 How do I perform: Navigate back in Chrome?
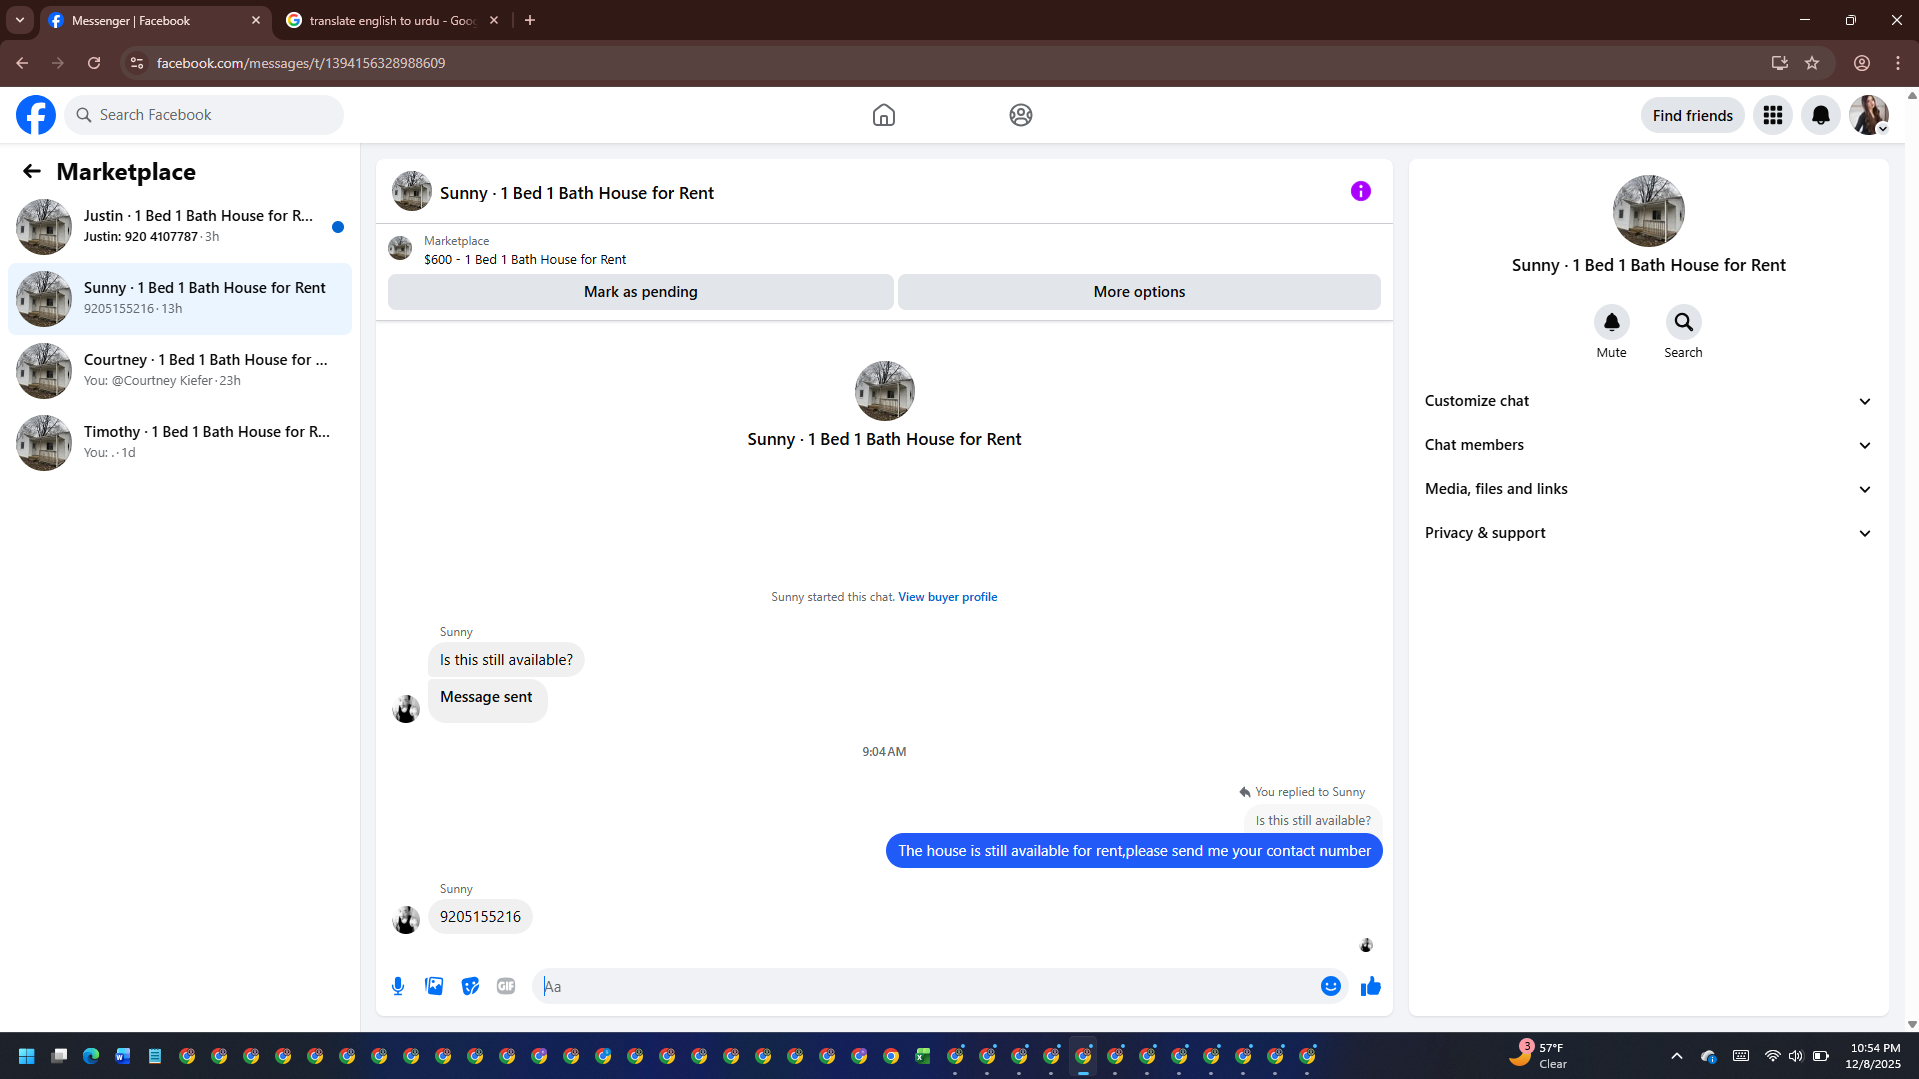tap(22, 63)
